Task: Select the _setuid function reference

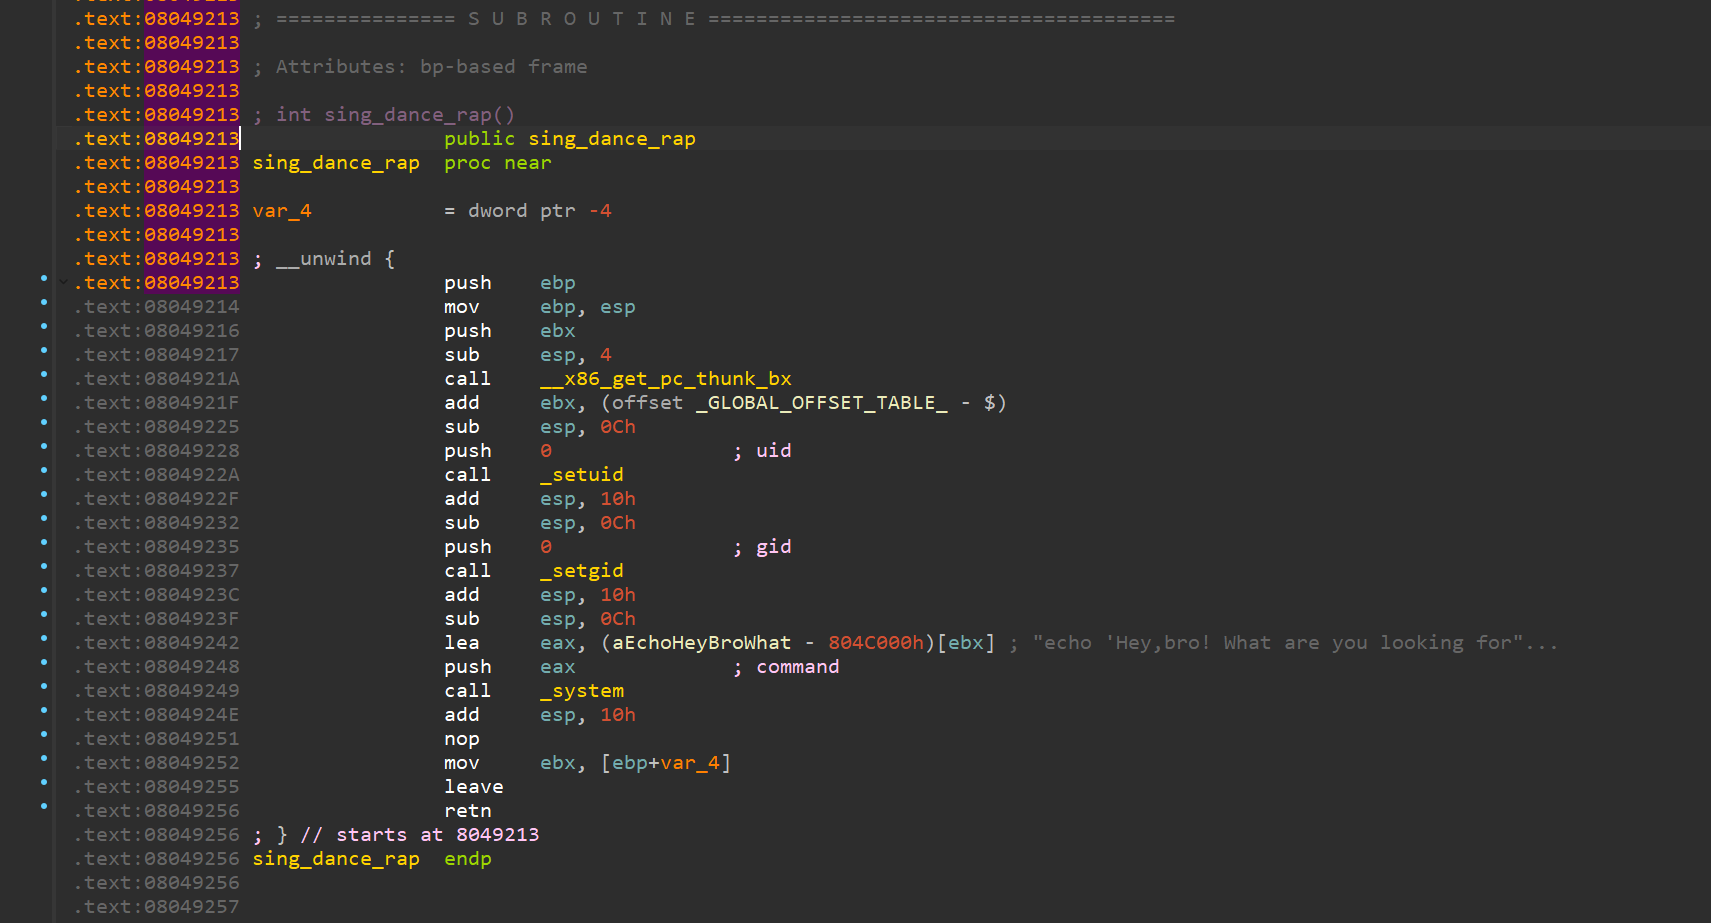Action: (x=581, y=475)
